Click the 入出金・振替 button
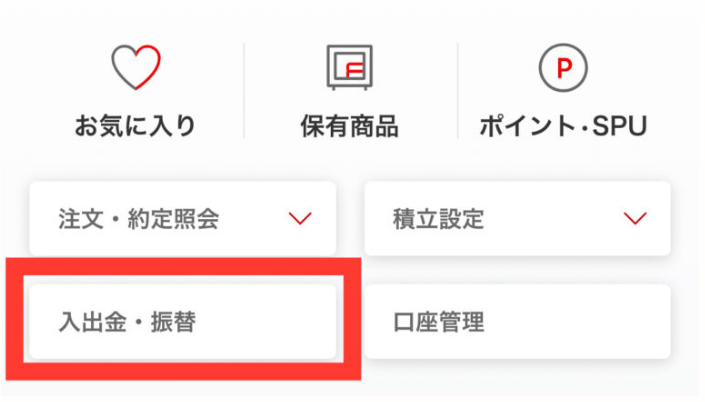 coord(183,322)
